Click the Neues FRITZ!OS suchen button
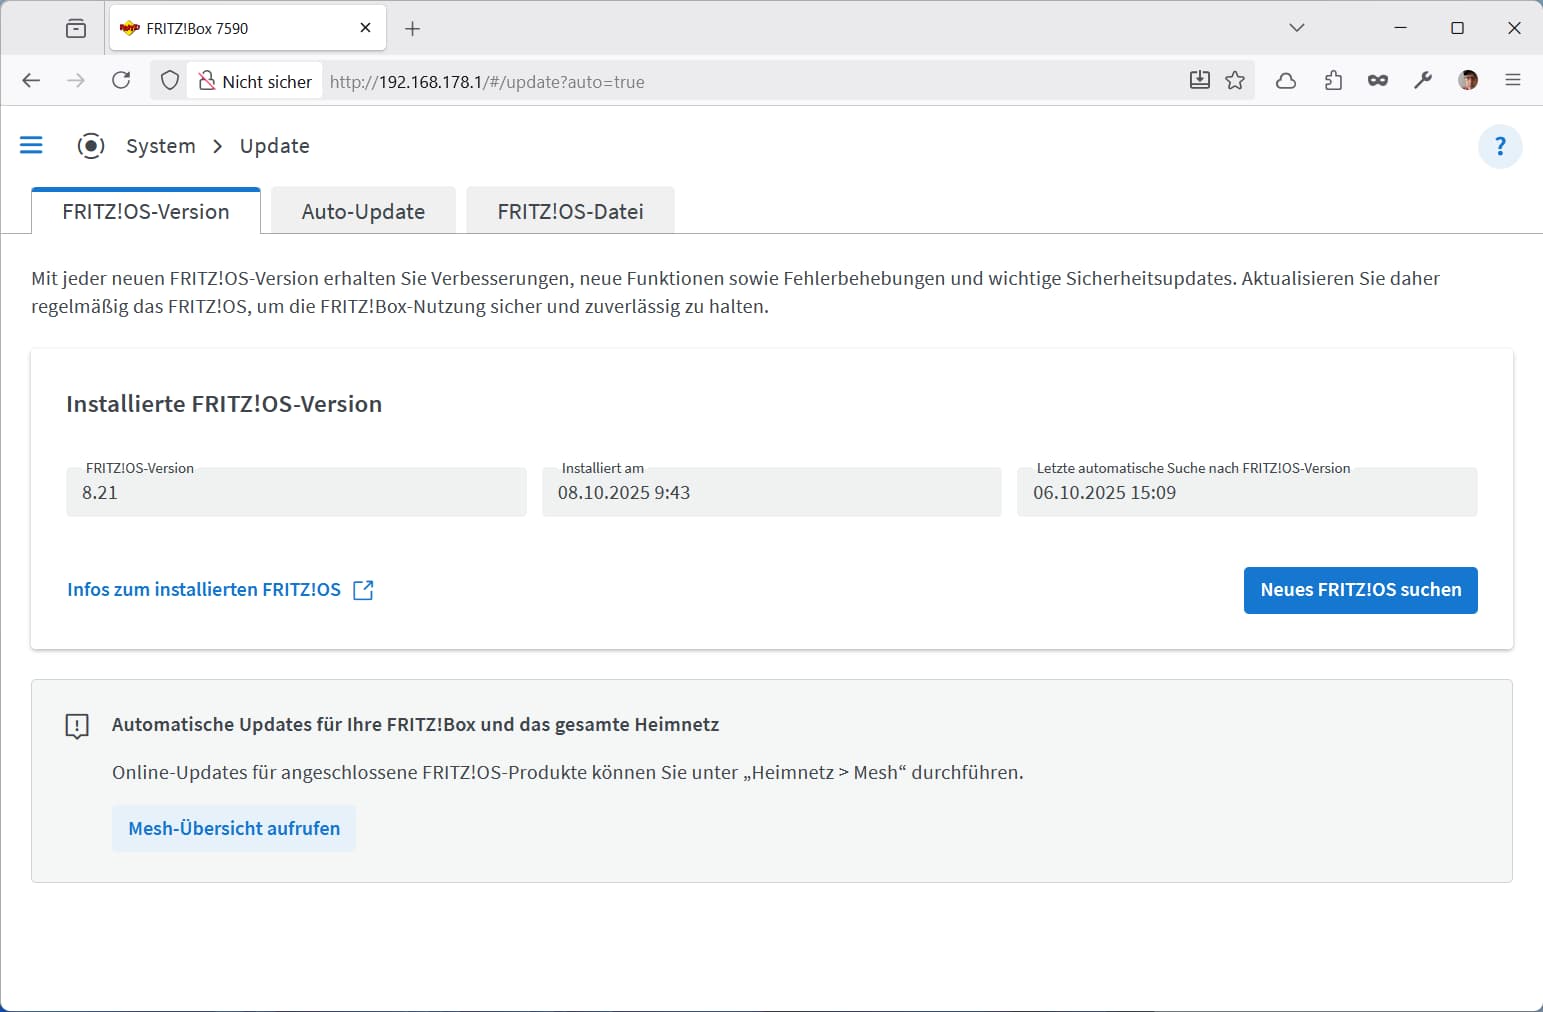 click(1360, 590)
